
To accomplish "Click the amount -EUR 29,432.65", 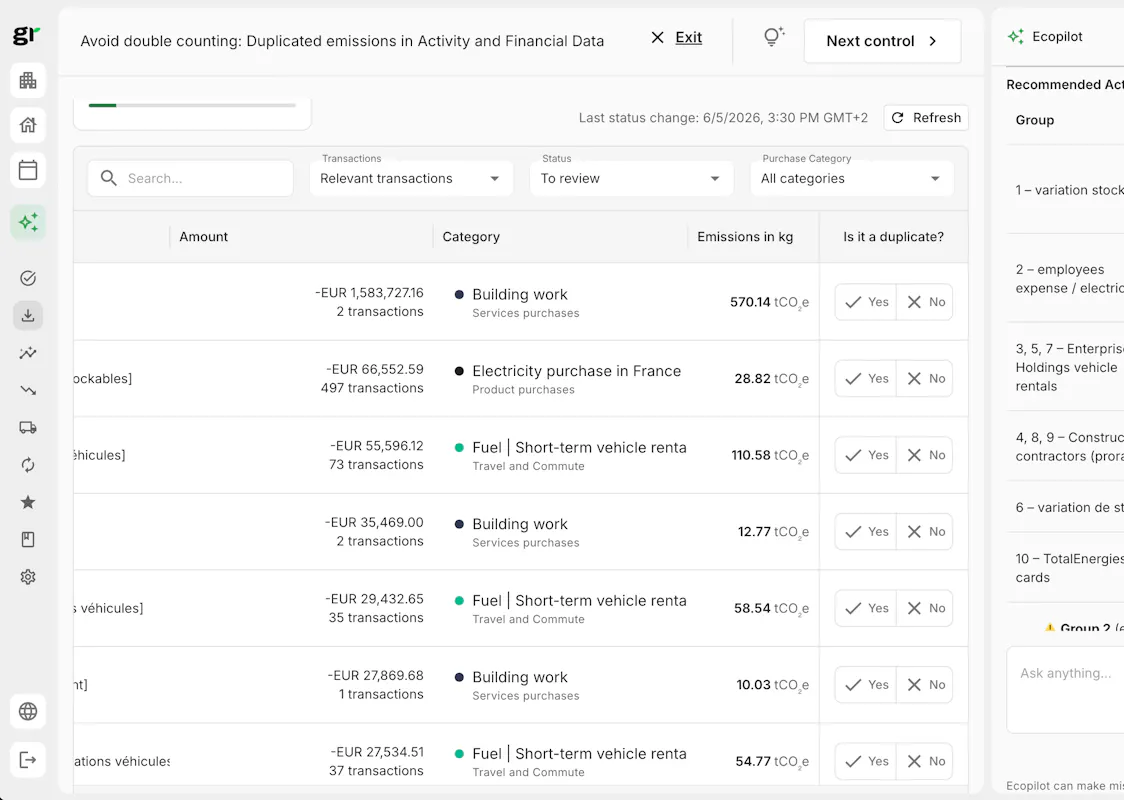I will click(374, 599).
